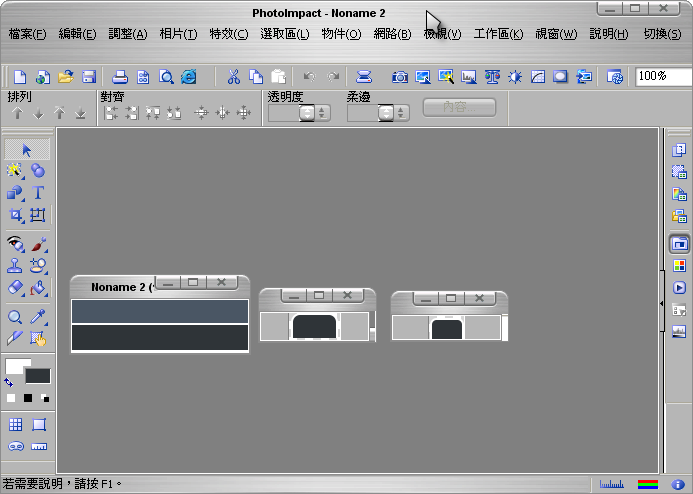Open the 調整(A) menu
Image resolution: width=693 pixels, height=494 pixels.
128,34
